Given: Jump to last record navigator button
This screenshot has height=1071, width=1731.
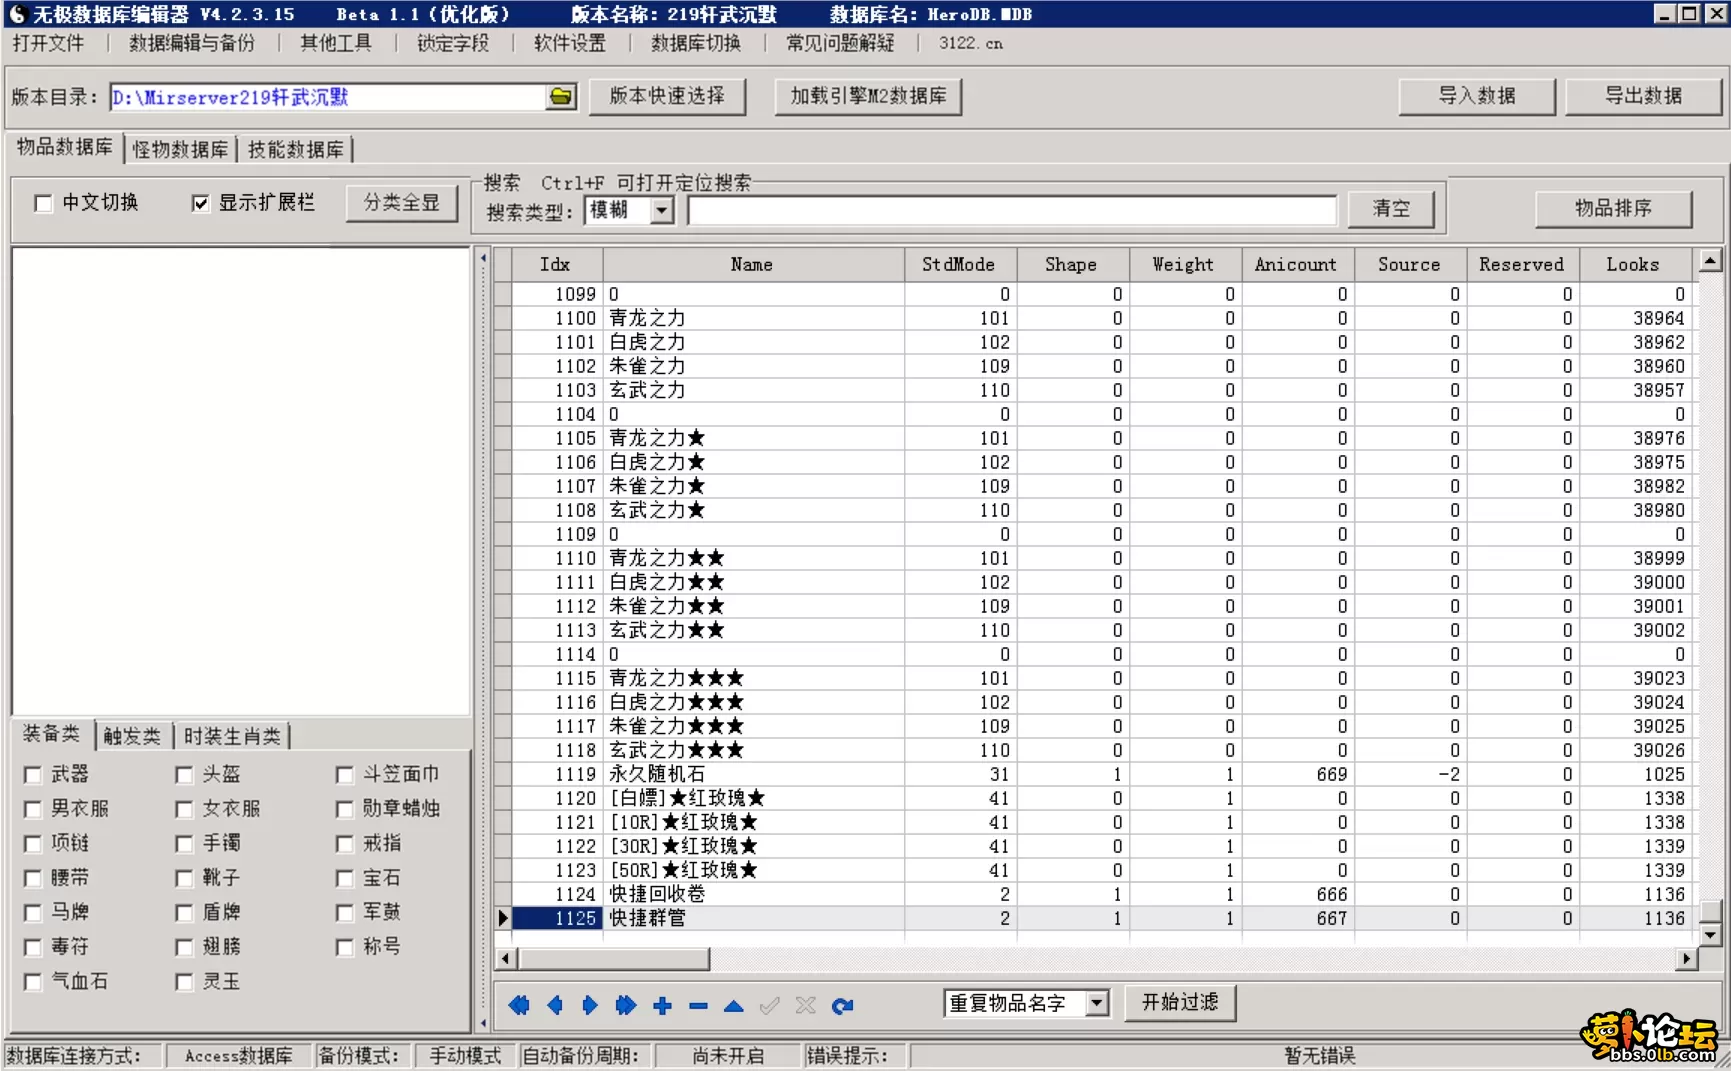Looking at the screenshot, I should (626, 1005).
